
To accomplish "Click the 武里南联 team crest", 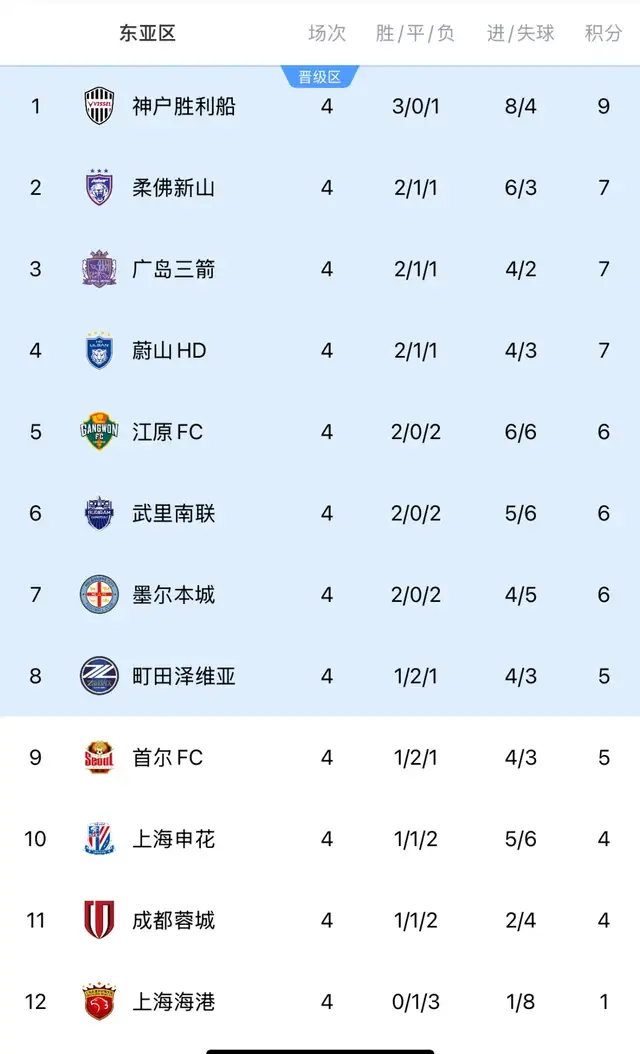I will [99, 514].
